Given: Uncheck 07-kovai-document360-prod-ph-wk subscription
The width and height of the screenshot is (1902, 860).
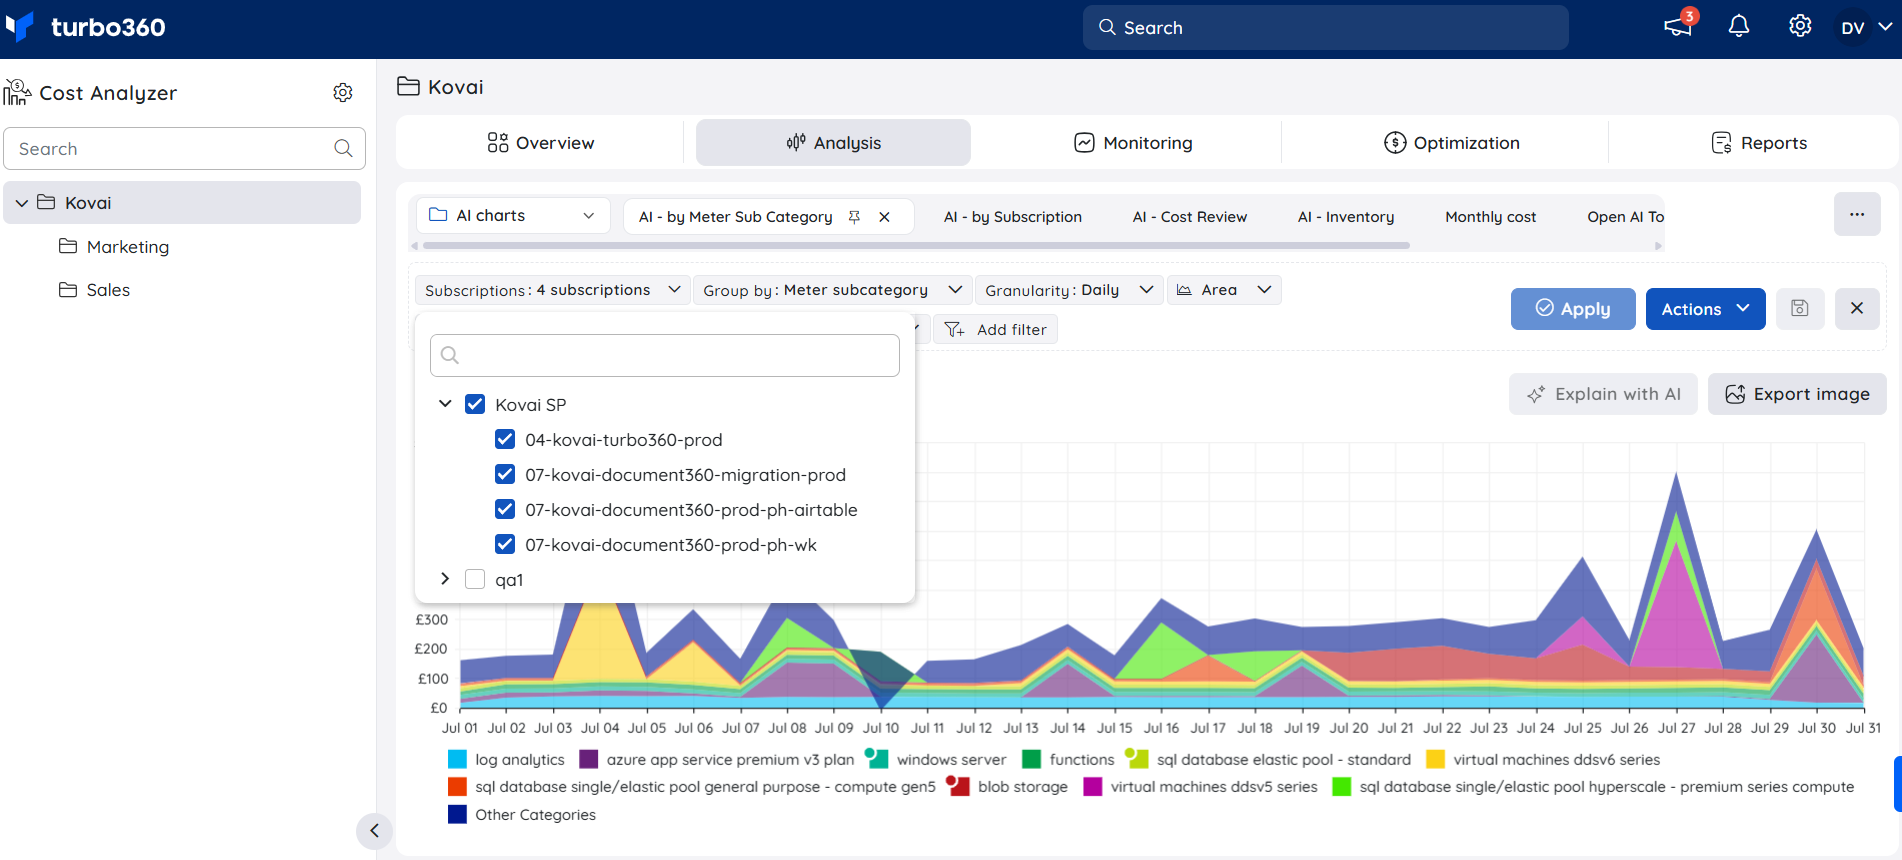Looking at the screenshot, I should (x=505, y=545).
